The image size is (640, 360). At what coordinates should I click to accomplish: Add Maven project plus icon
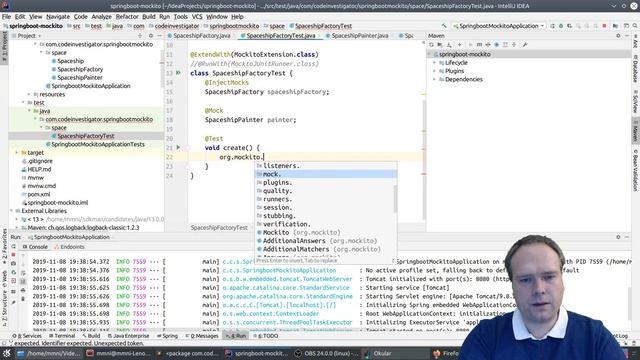coord(460,45)
